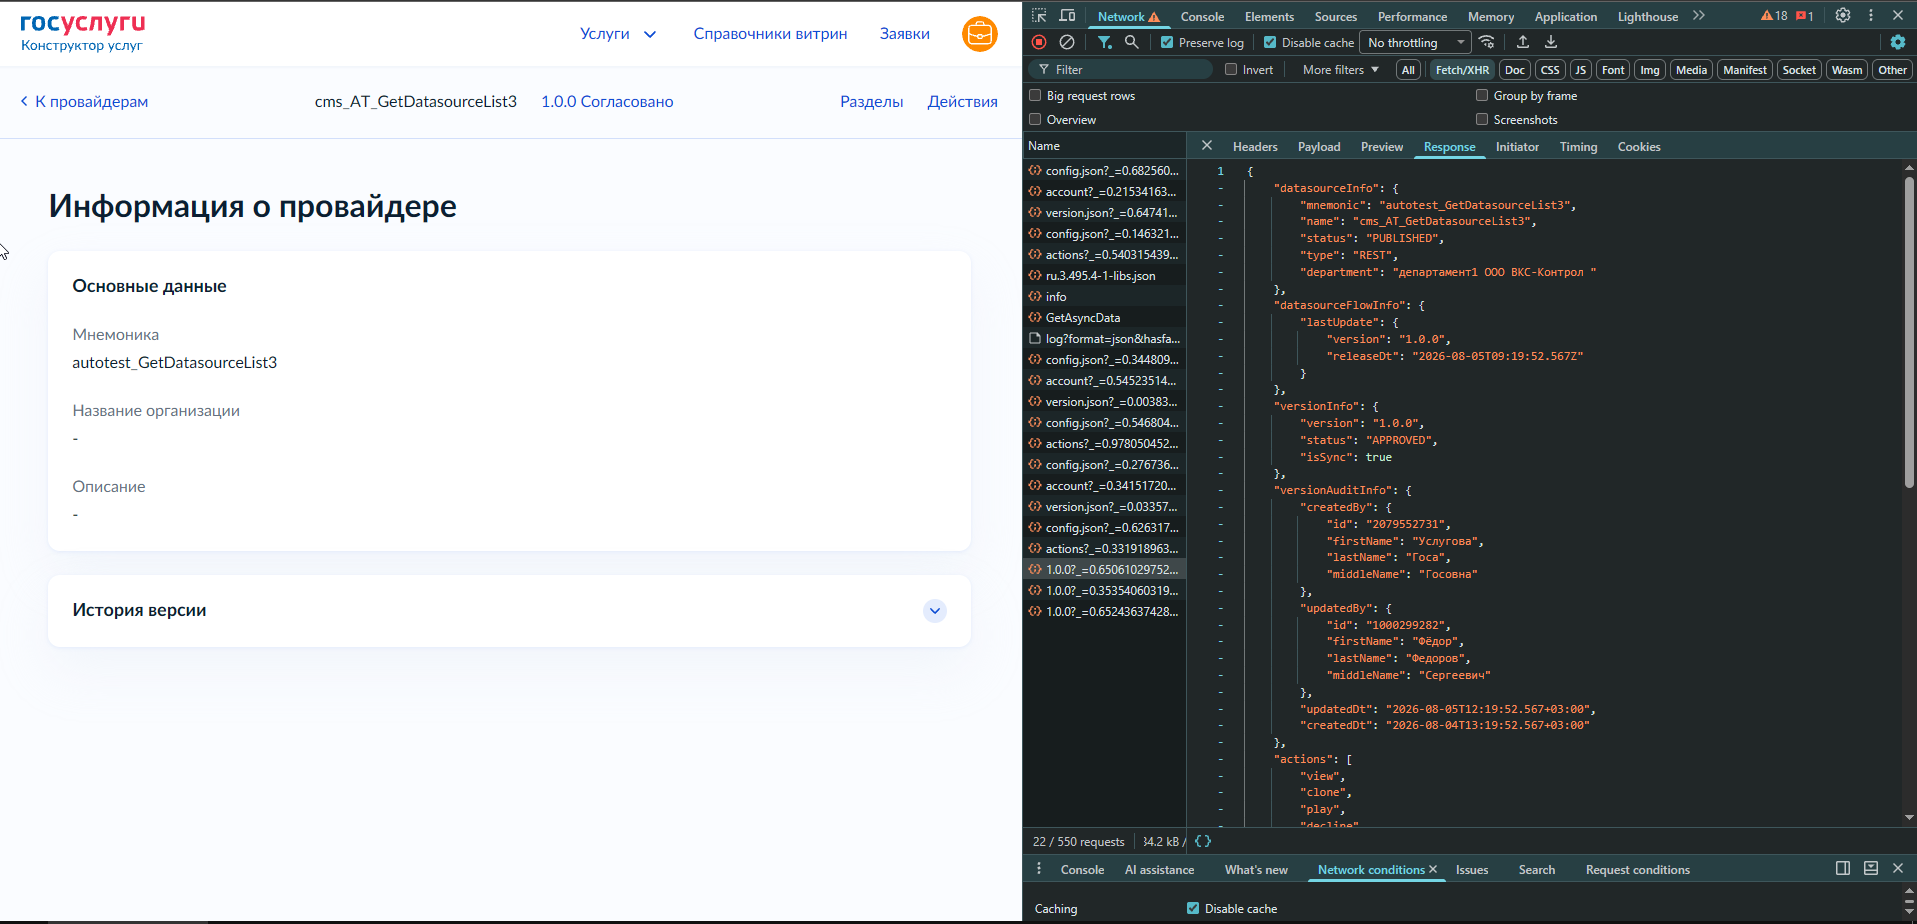
Task: Open Справочники витрин link
Action: click(x=770, y=34)
